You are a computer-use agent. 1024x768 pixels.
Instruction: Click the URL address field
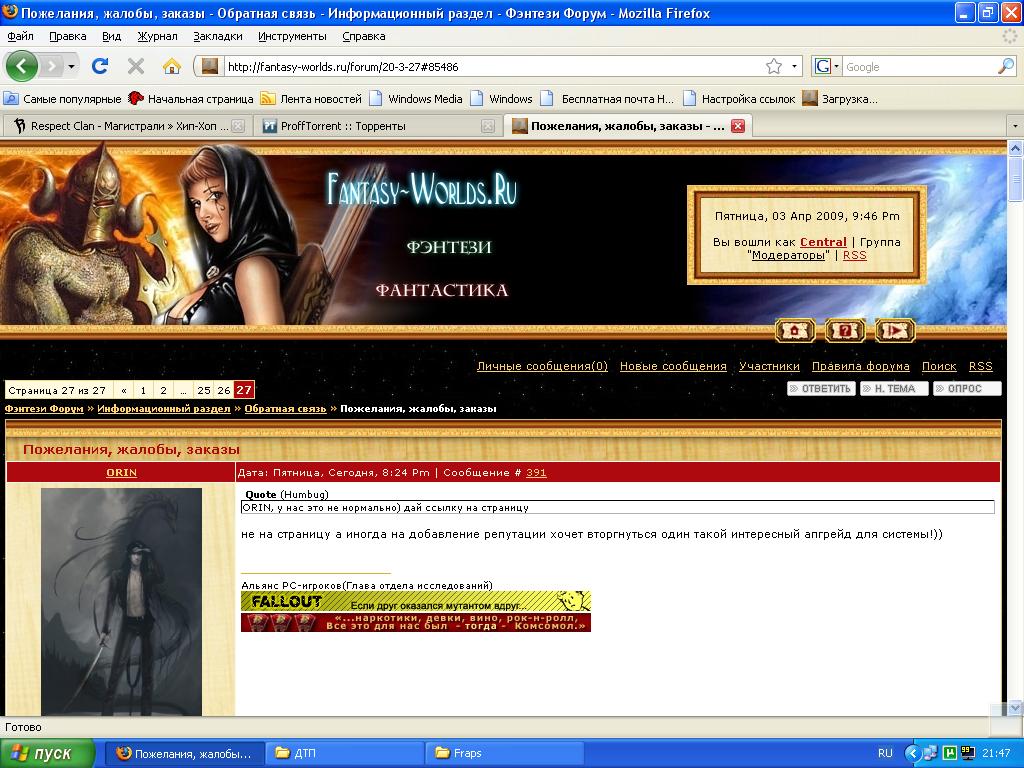click(x=493, y=67)
